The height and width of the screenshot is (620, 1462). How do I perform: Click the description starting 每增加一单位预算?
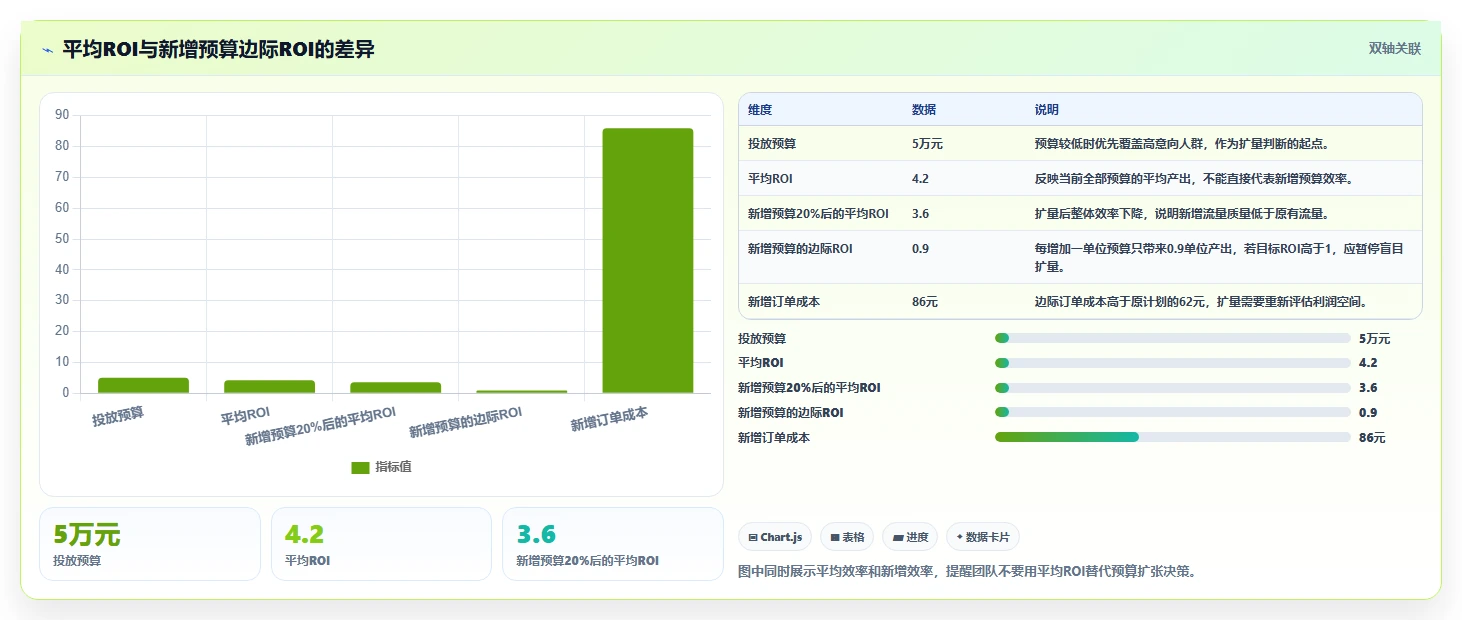pos(1219,258)
